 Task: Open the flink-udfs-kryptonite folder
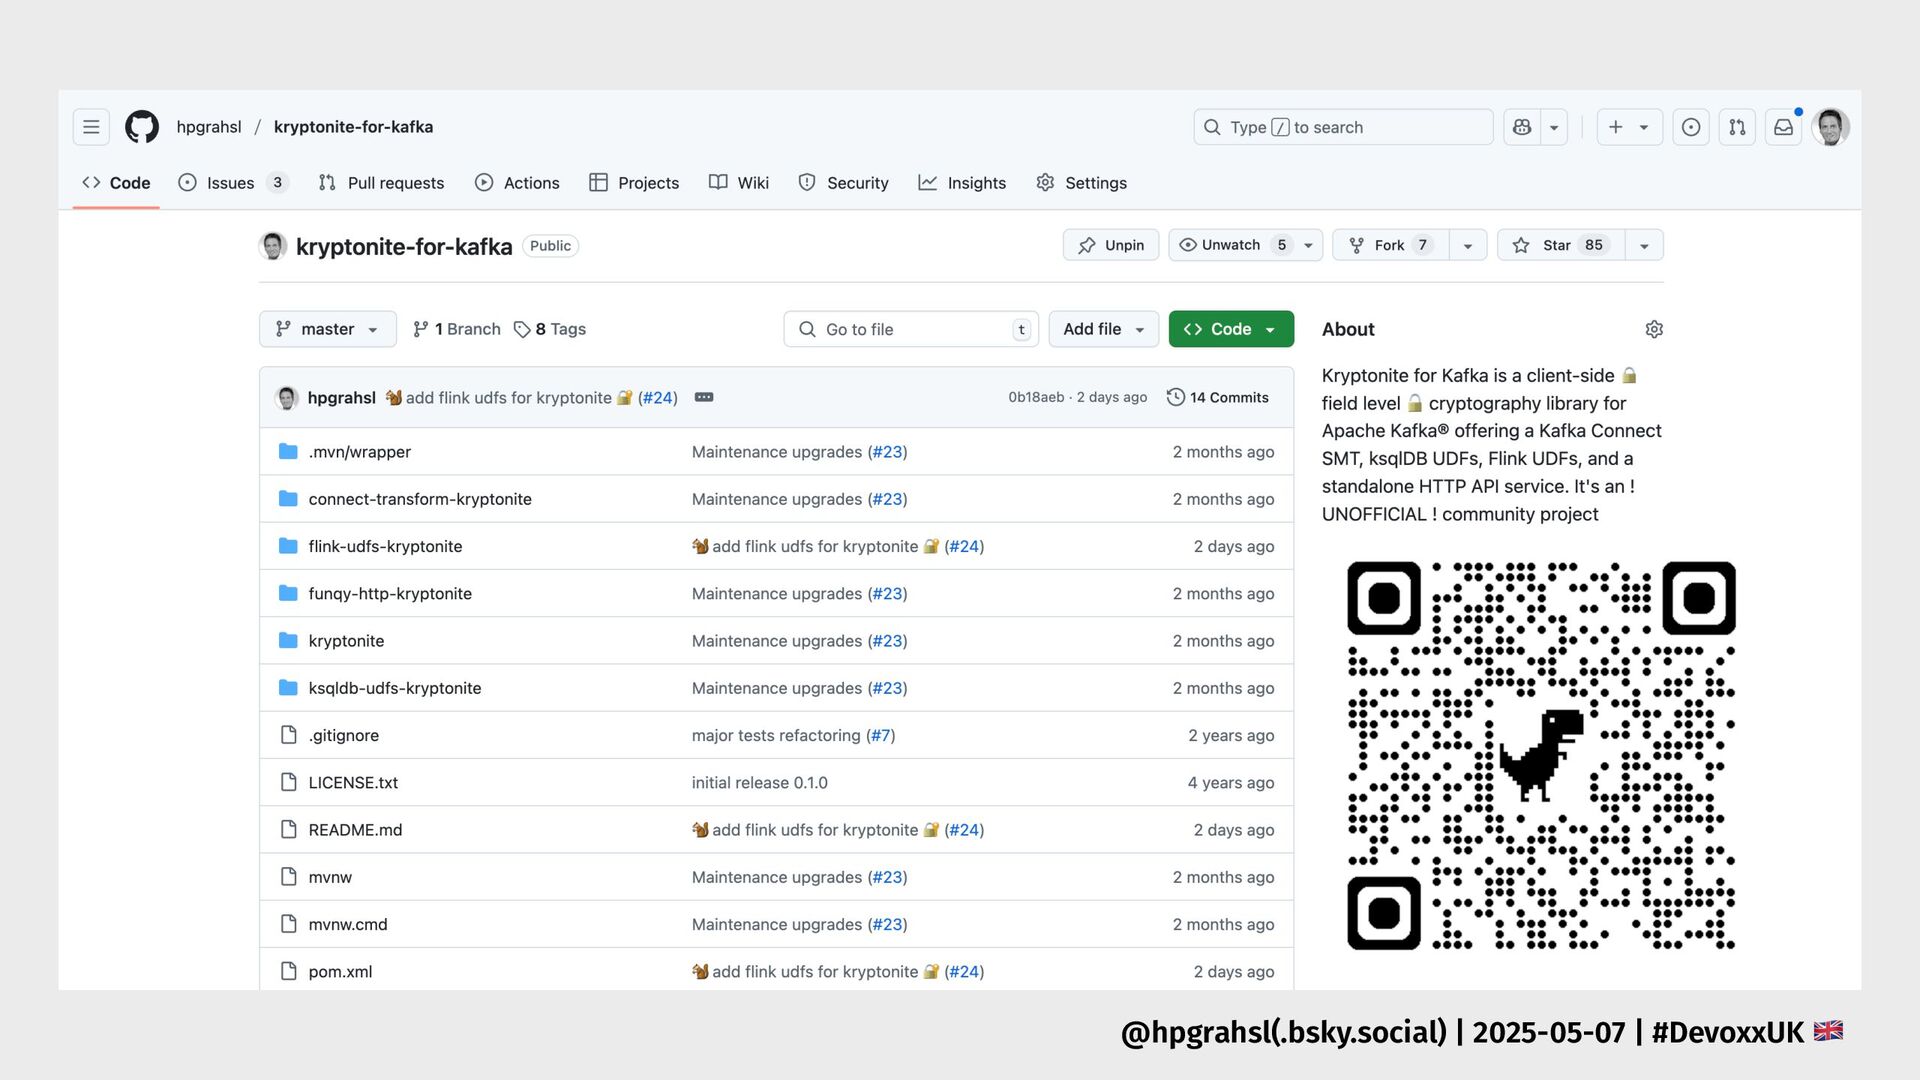tap(385, 546)
